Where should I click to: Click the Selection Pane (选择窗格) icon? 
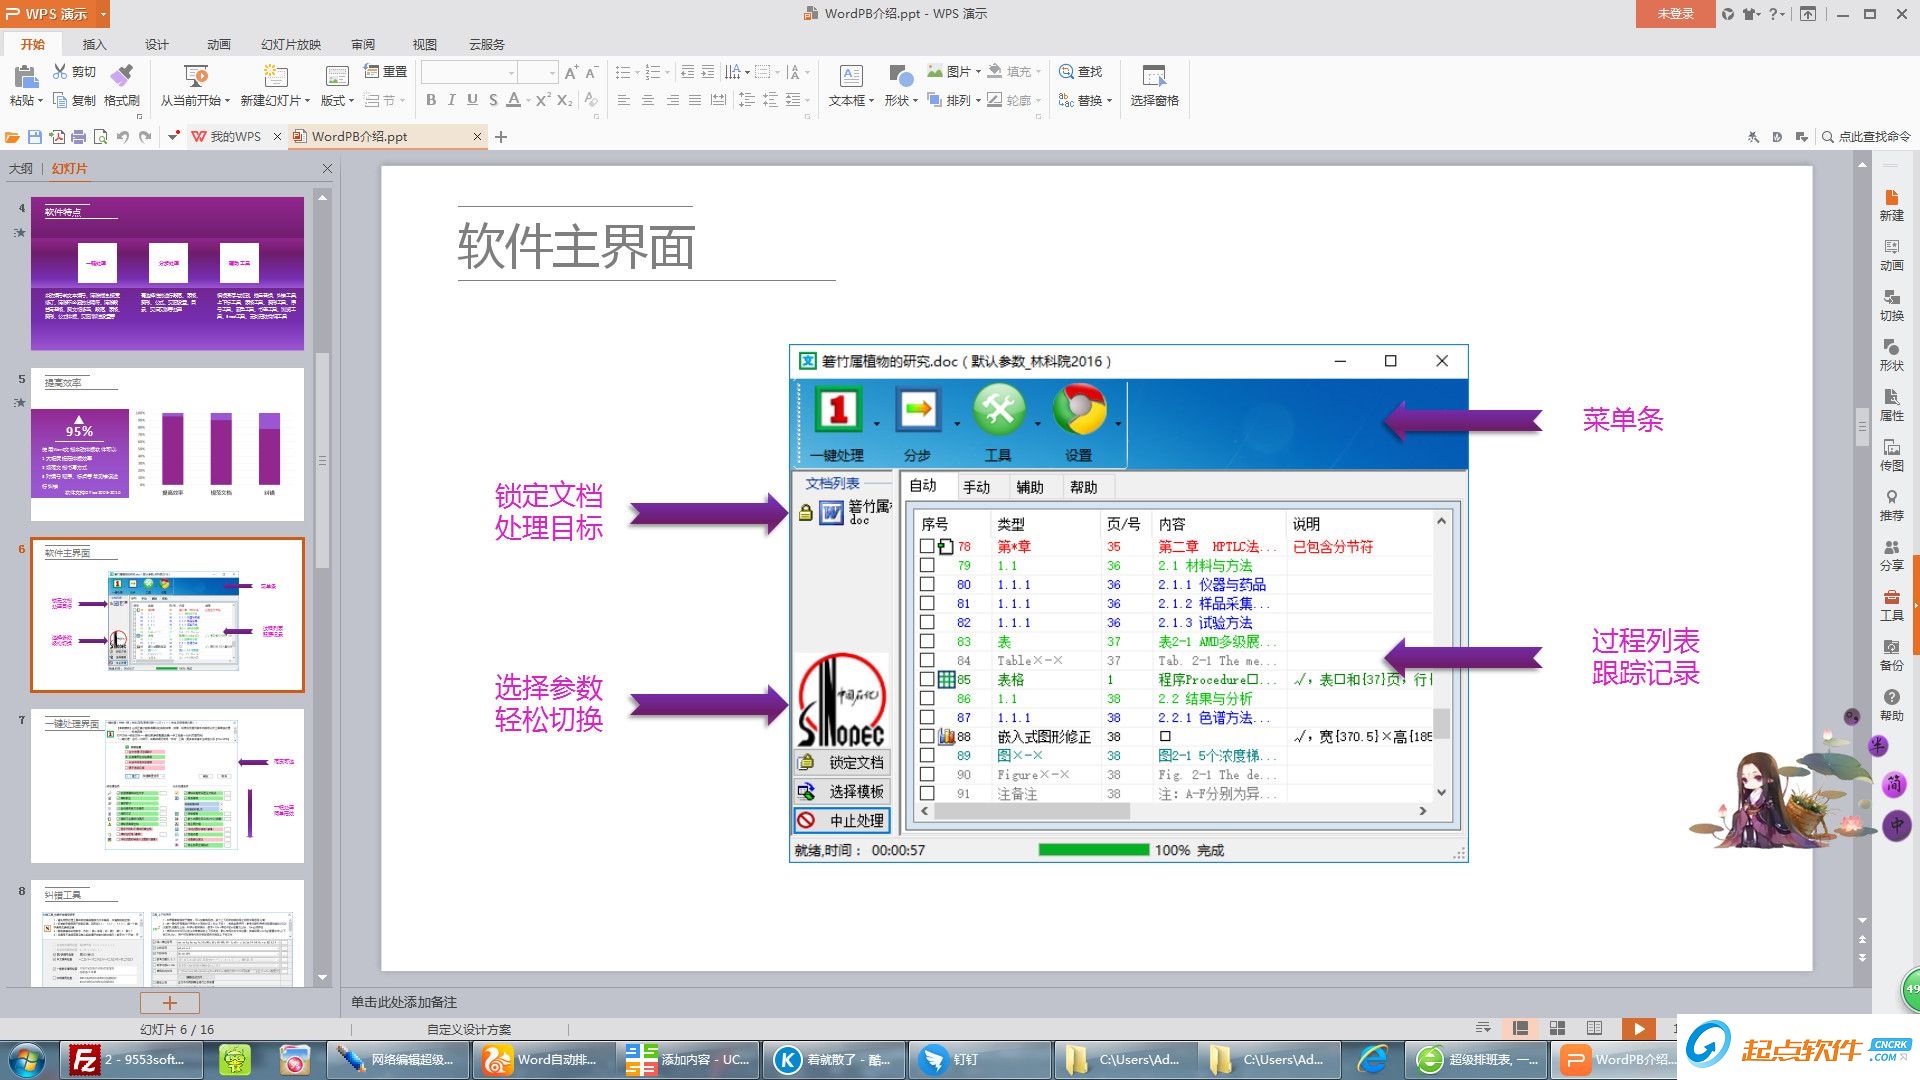(1154, 76)
